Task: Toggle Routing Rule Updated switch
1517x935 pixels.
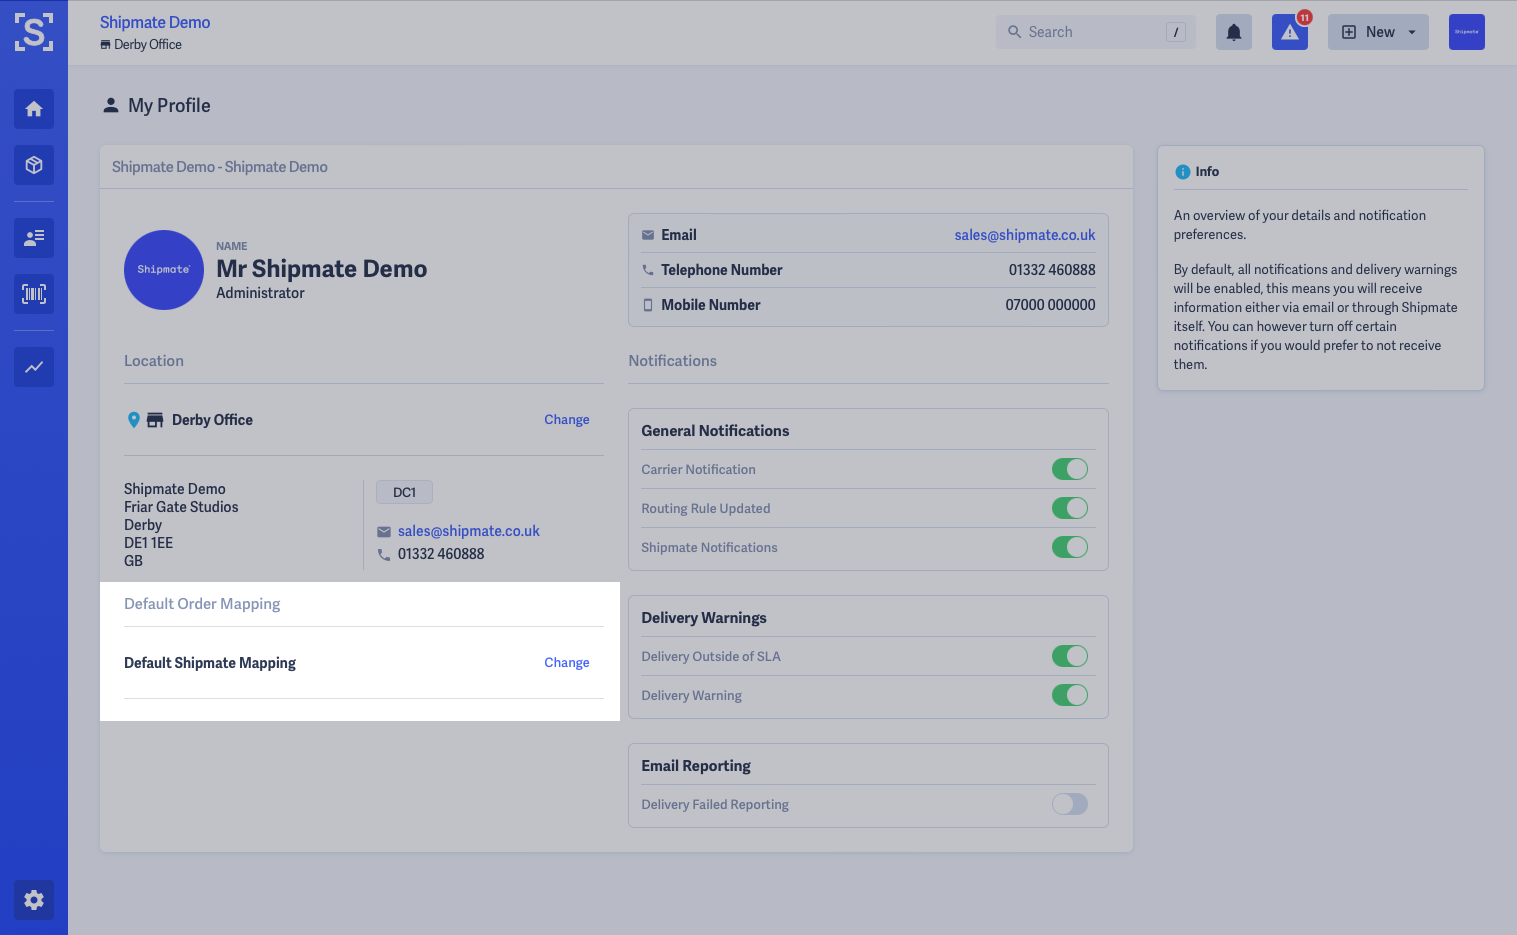Action: pyautogui.click(x=1070, y=508)
